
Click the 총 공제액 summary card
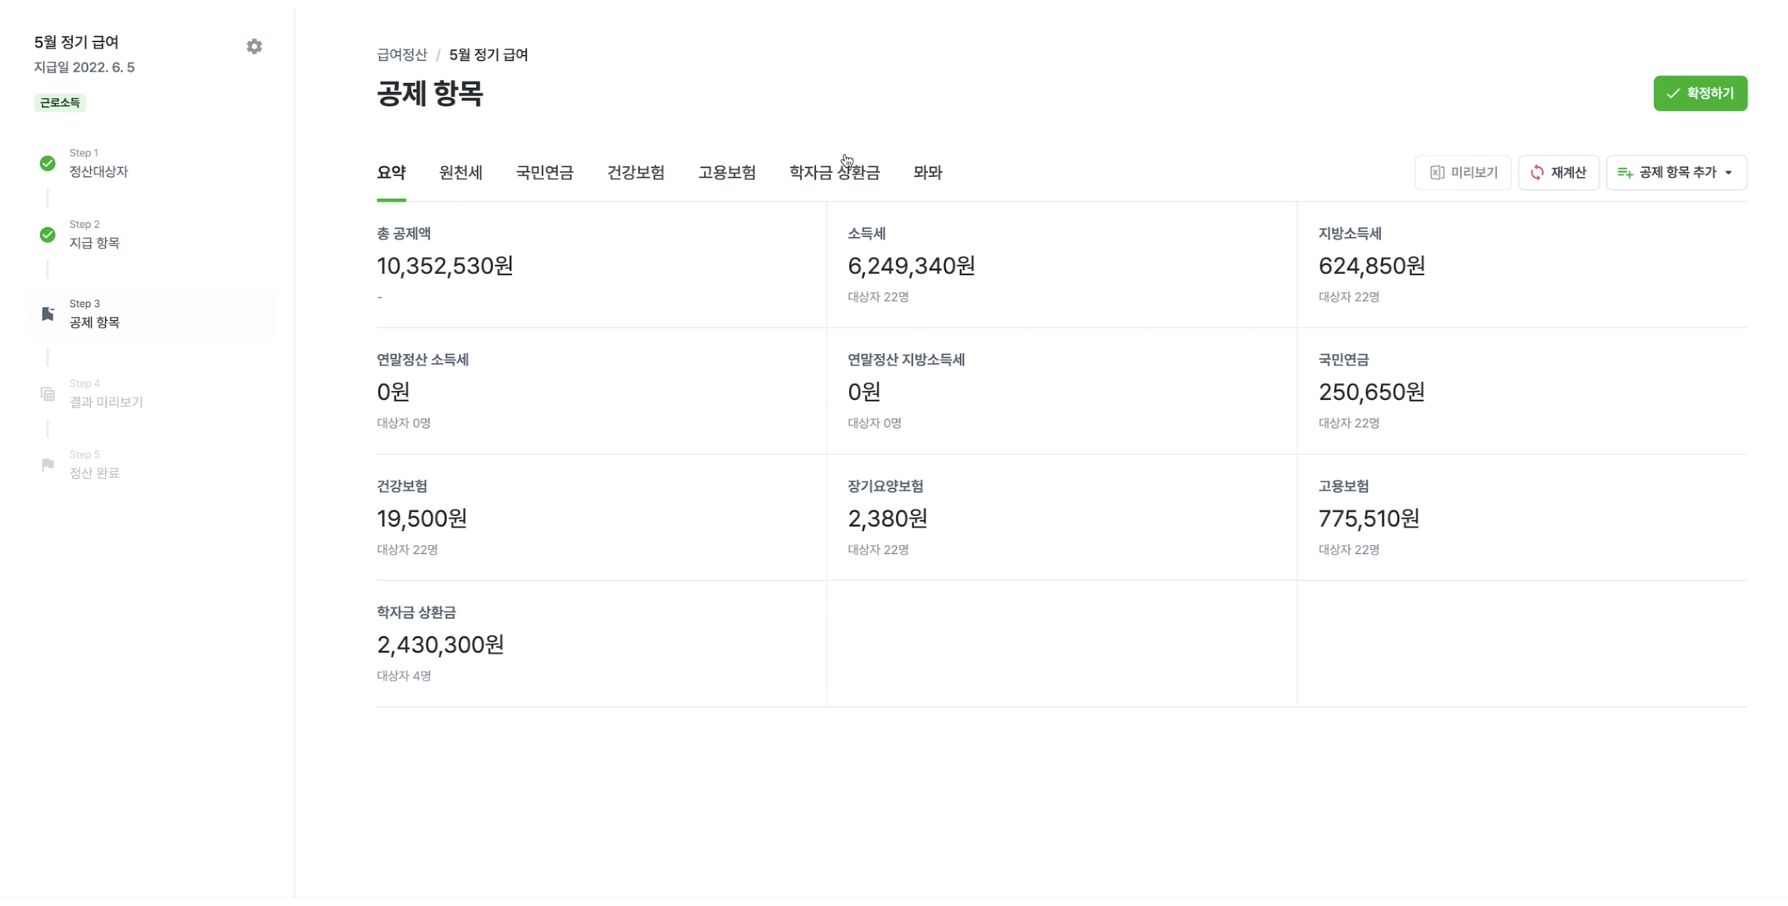click(600, 265)
